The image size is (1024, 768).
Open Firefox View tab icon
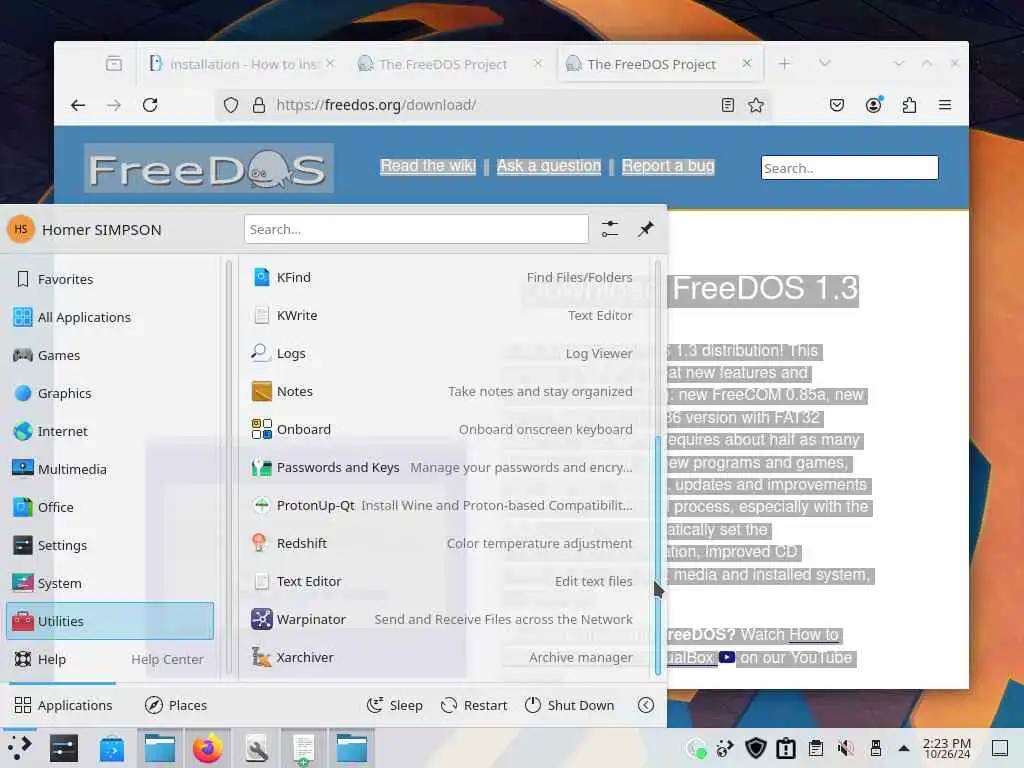[114, 64]
